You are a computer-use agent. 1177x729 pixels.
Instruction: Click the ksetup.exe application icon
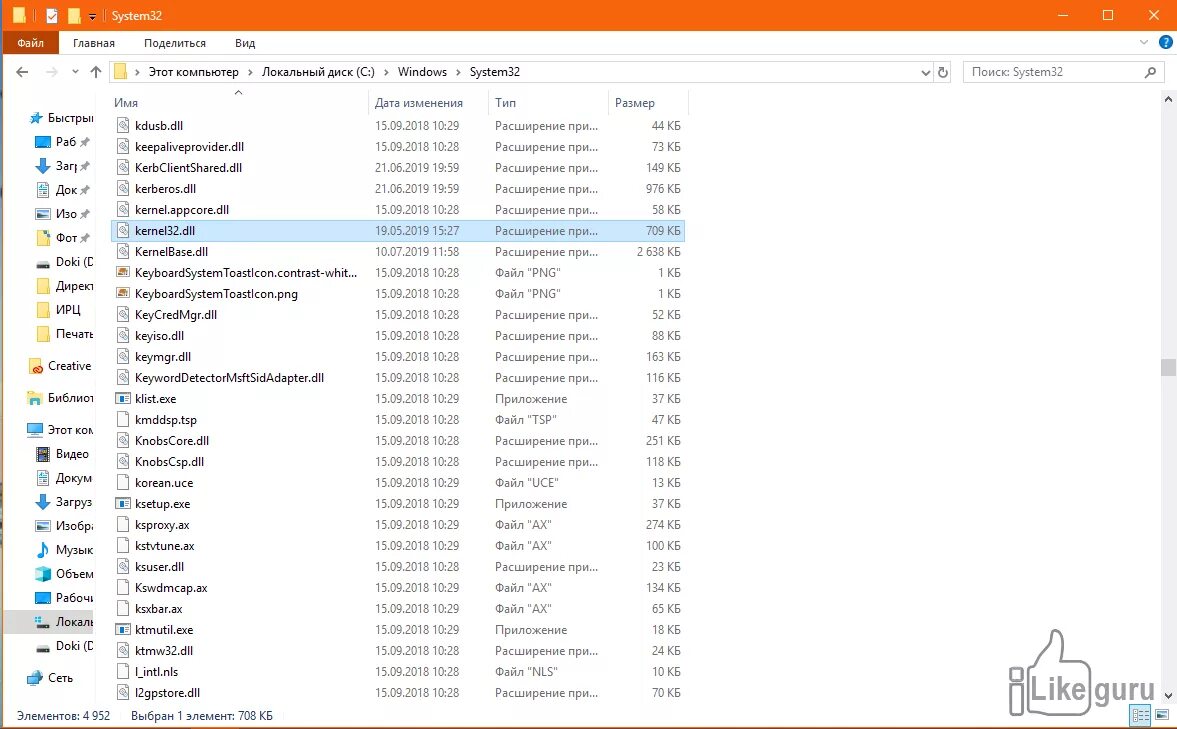[123, 504]
